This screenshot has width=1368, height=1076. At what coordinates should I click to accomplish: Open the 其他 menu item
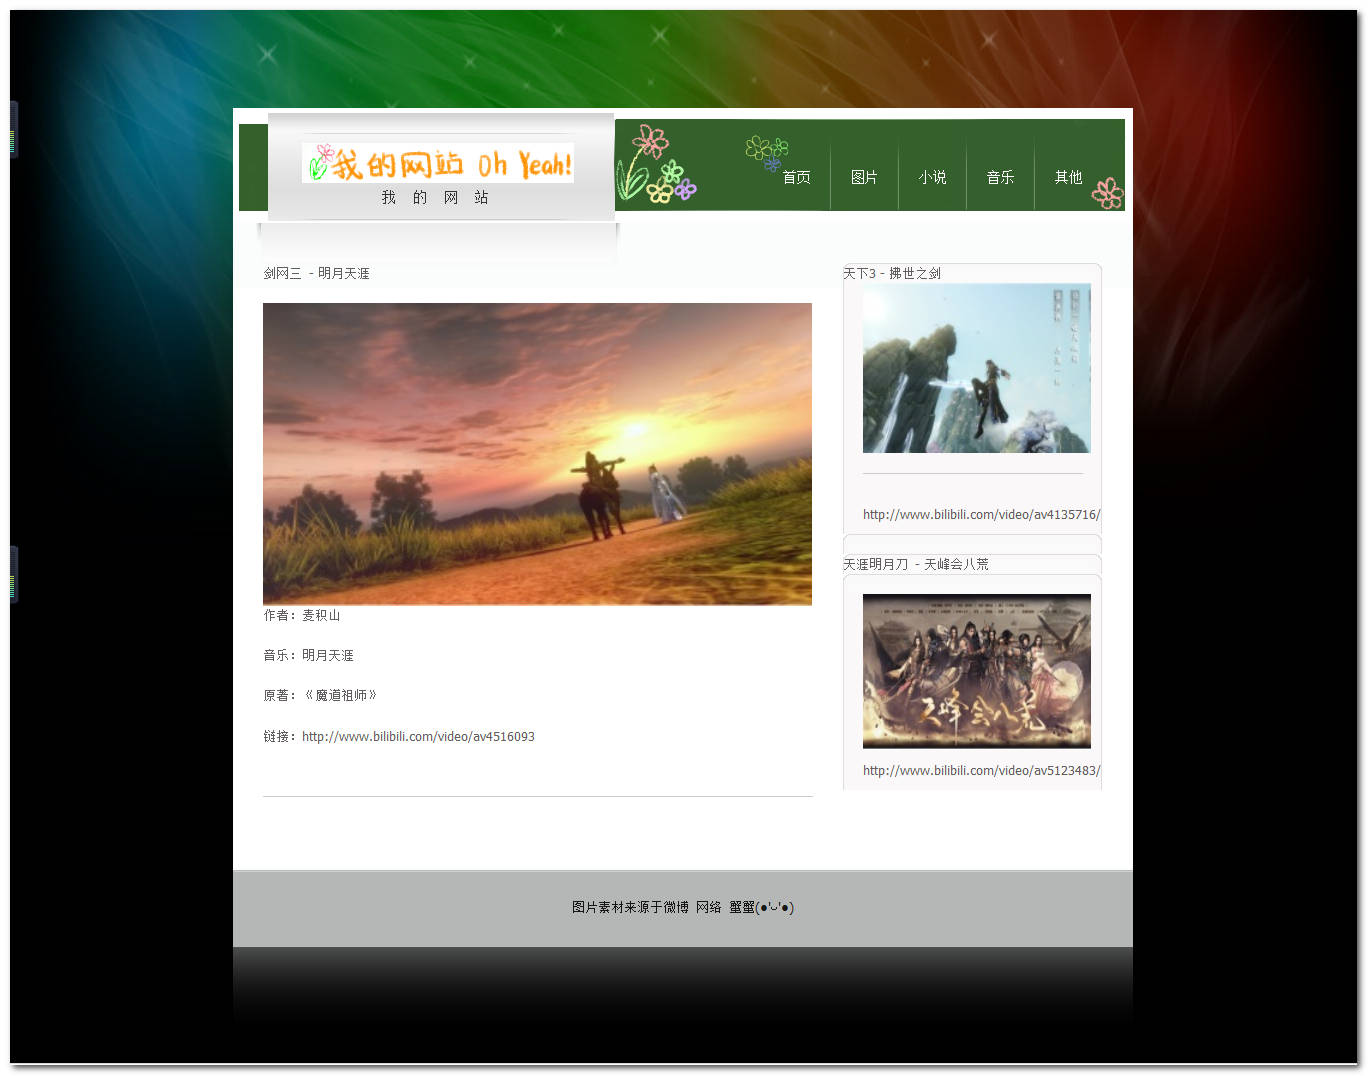point(1068,177)
